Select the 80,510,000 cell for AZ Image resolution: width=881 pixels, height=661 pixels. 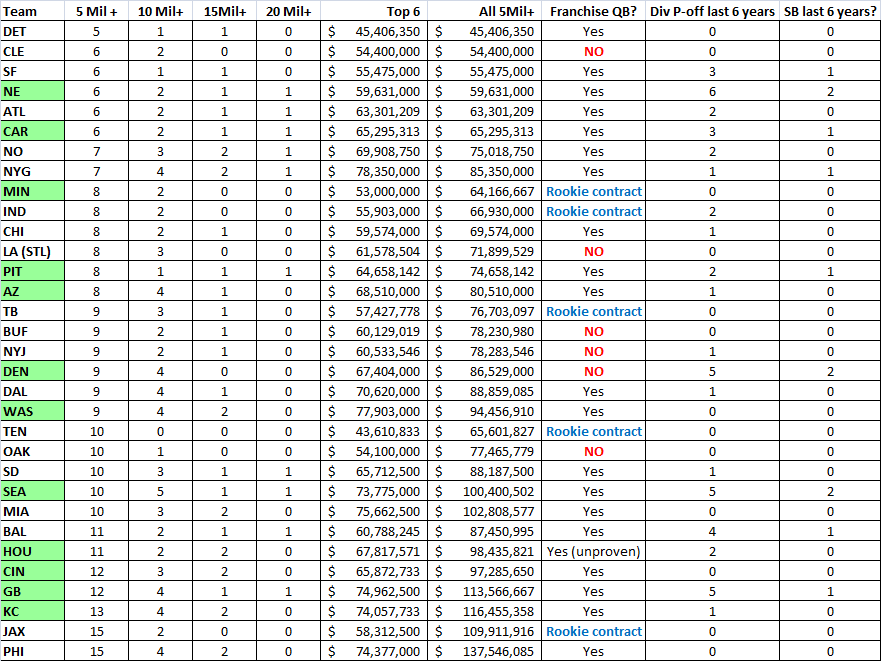pyautogui.click(x=484, y=292)
